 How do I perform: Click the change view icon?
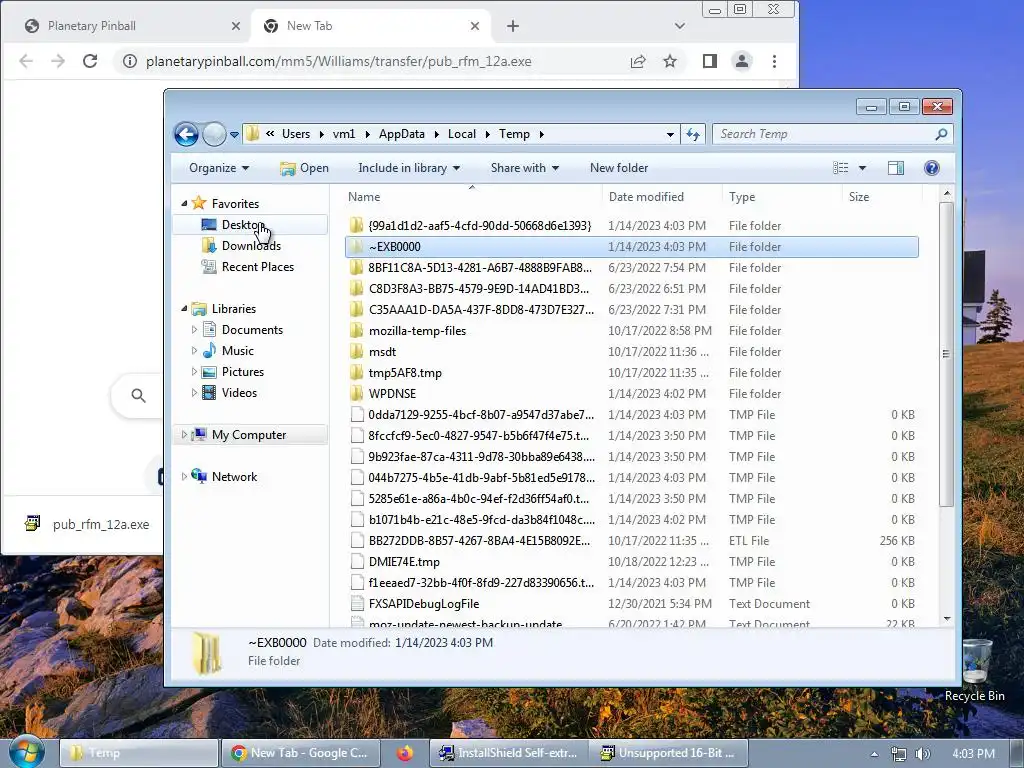(841, 168)
